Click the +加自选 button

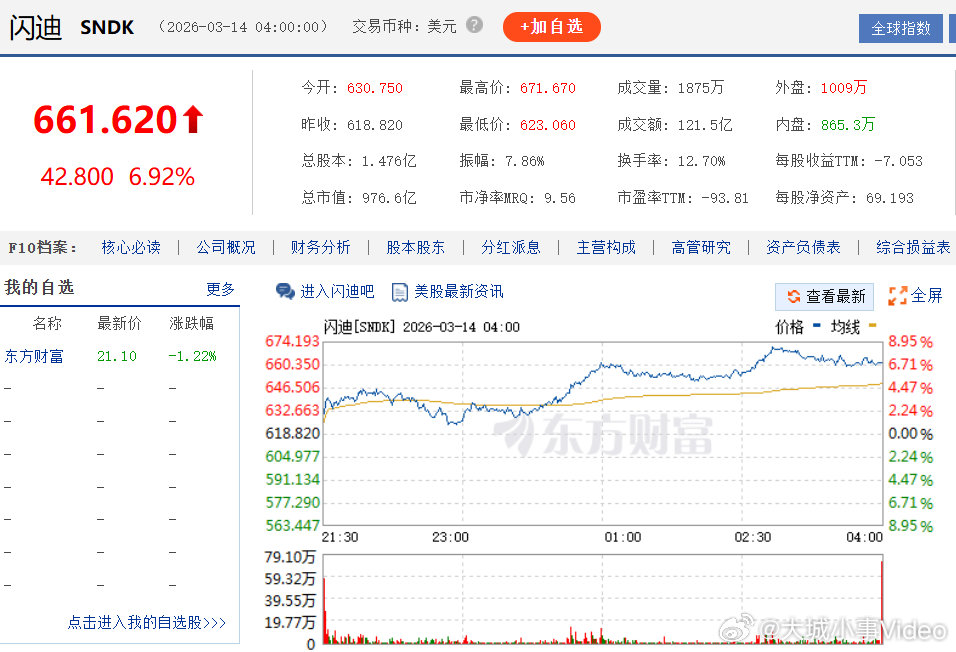coord(552,27)
